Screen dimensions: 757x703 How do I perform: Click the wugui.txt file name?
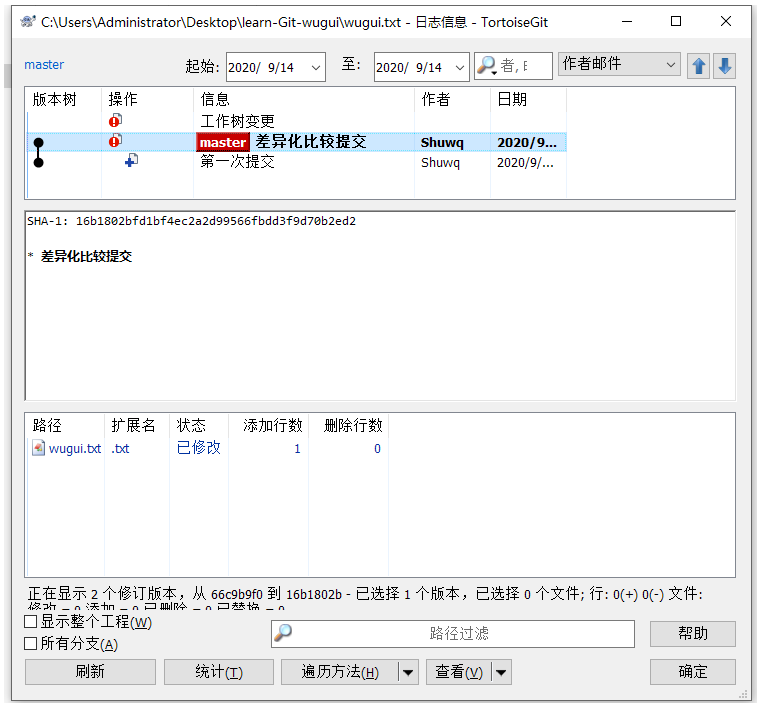75,449
